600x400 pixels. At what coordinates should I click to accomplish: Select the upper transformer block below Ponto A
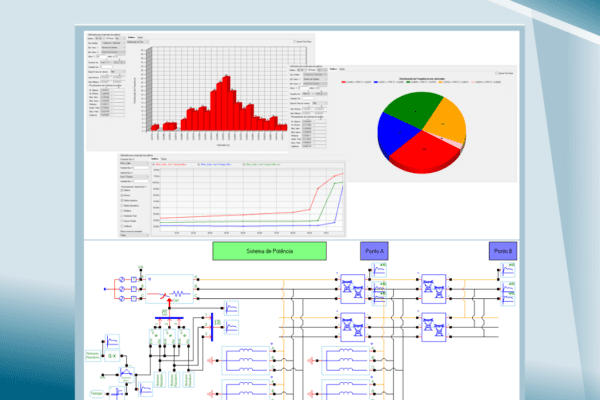pyautogui.click(x=353, y=289)
